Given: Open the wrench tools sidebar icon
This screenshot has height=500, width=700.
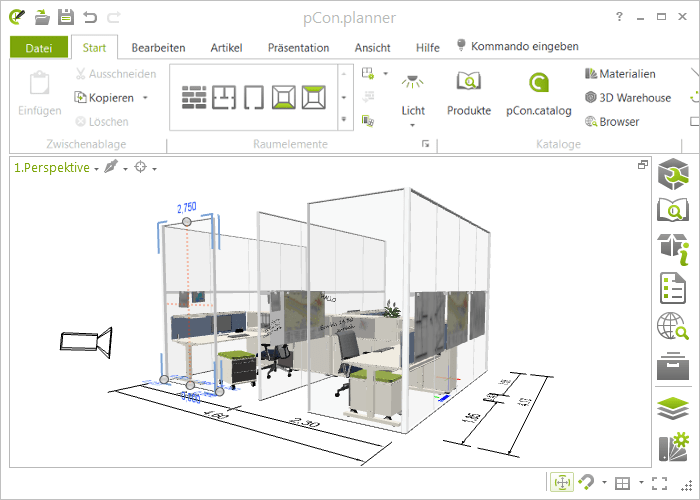Looking at the screenshot, I should [x=673, y=174].
